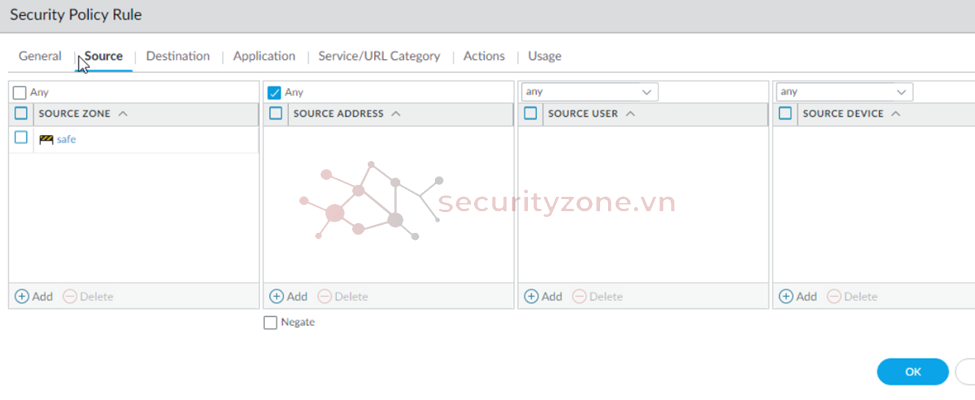Switch to the Destination tab
This screenshot has width=975, height=400.
(x=178, y=56)
